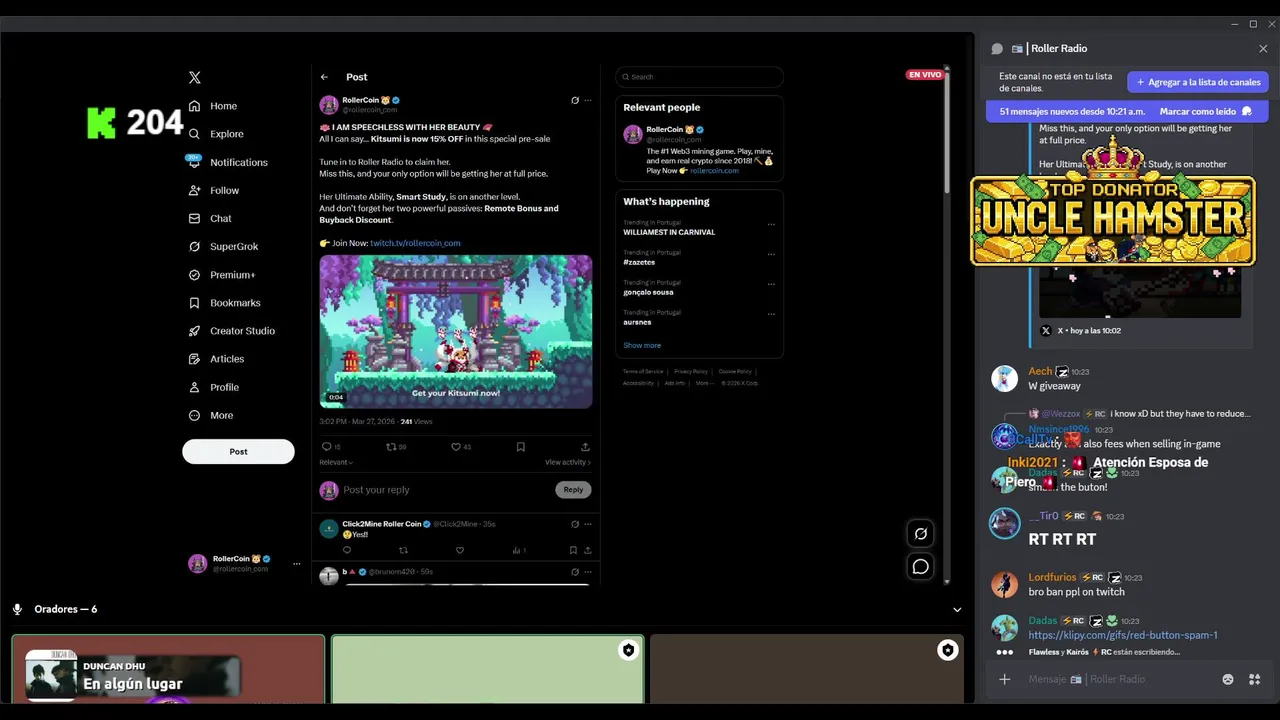Screen dimensions: 1280x720
Task: Click Aech username in chat
Action: (1040, 371)
